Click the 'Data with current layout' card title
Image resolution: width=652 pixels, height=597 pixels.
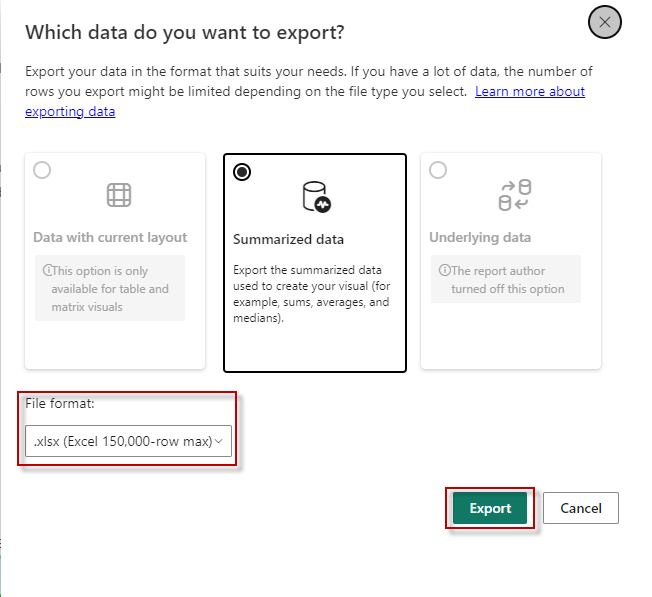tap(110, 238)
